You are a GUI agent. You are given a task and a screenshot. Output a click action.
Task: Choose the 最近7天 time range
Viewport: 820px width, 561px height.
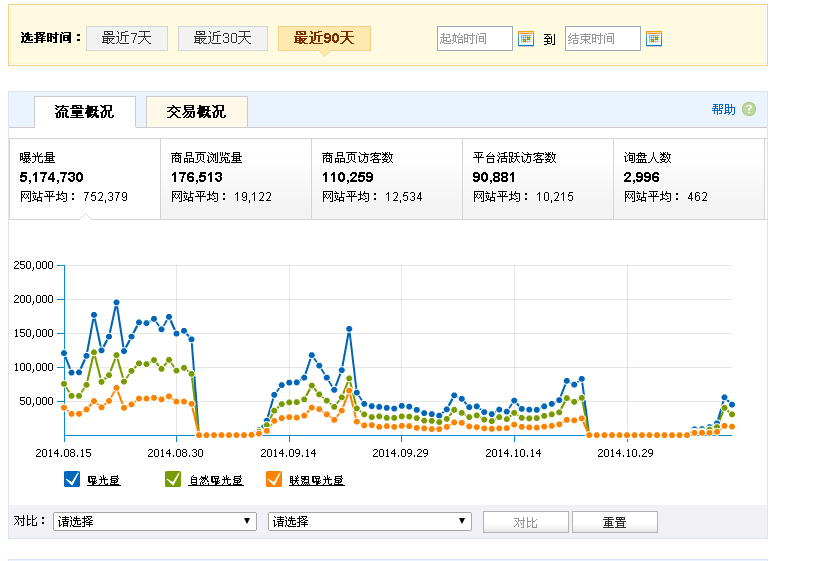(127, 38)
